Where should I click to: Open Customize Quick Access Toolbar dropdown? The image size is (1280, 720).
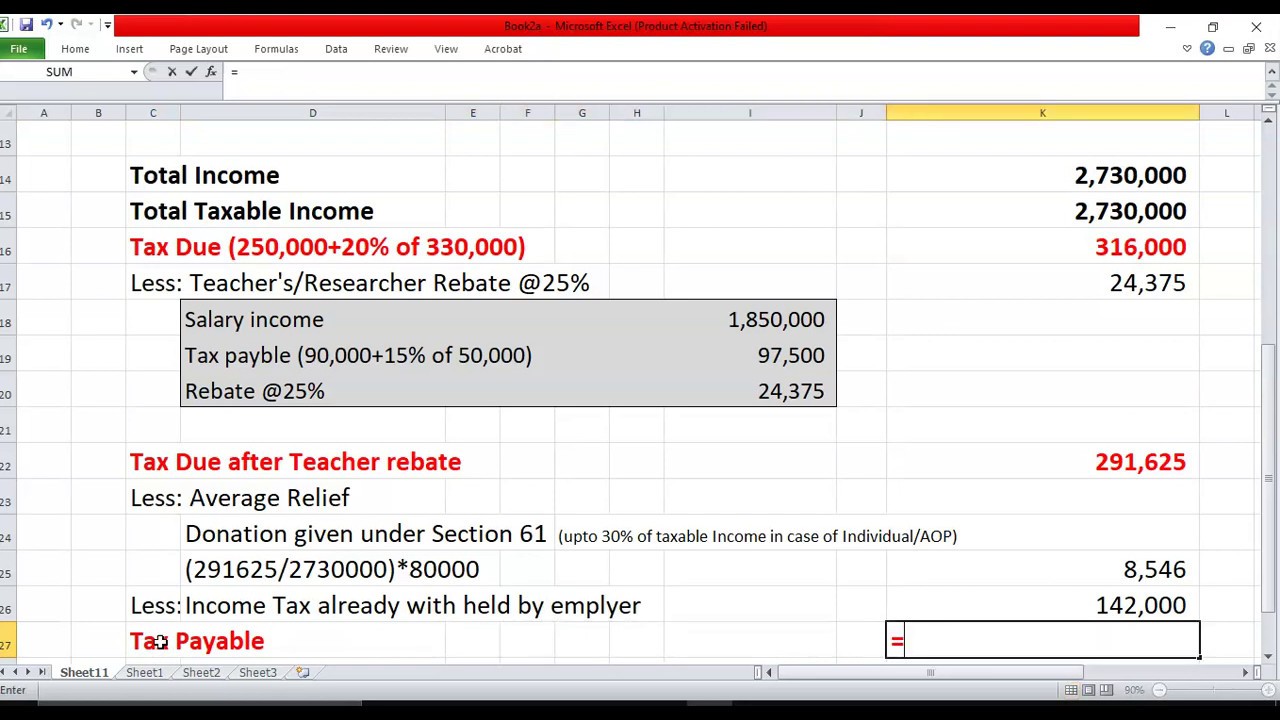107,25
